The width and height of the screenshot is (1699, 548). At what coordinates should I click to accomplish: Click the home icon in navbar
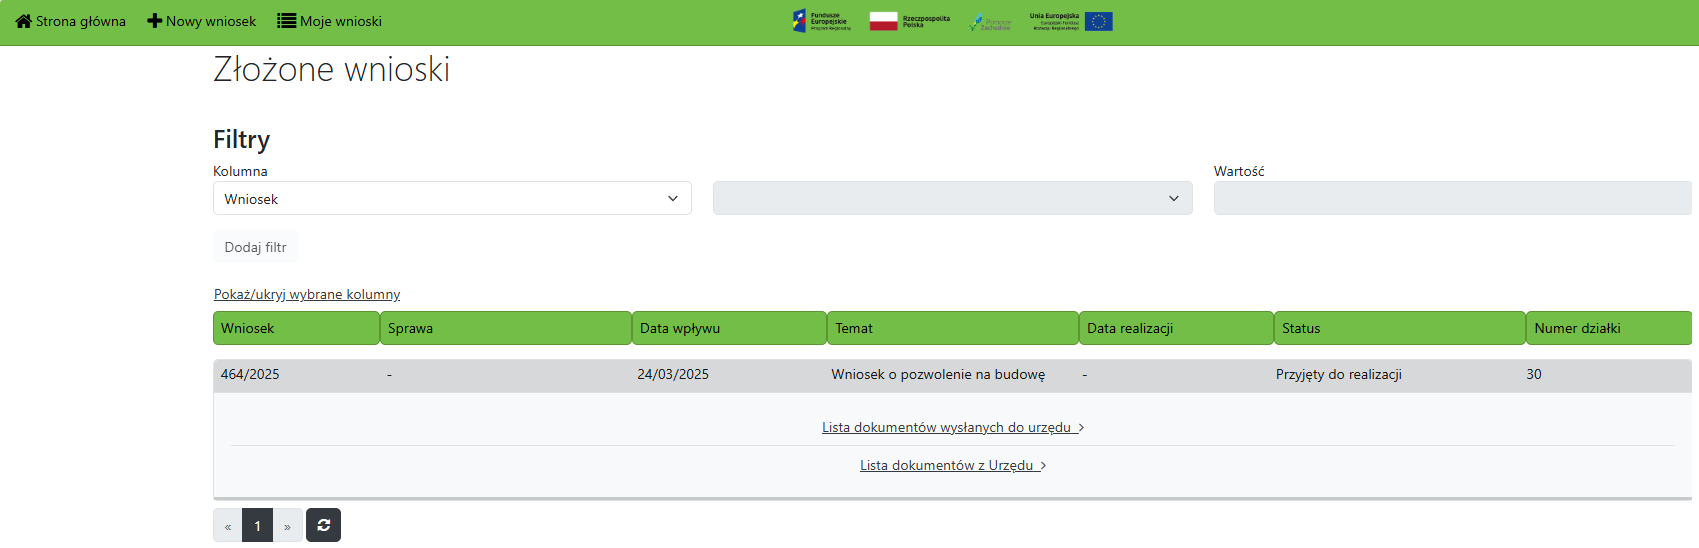coord(24,21)
